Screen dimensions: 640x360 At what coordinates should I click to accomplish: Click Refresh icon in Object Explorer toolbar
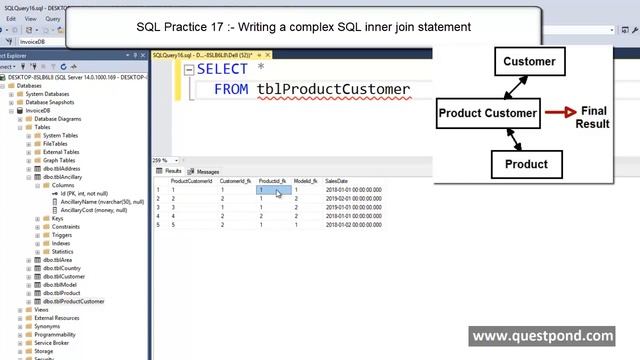coord(63,67)
